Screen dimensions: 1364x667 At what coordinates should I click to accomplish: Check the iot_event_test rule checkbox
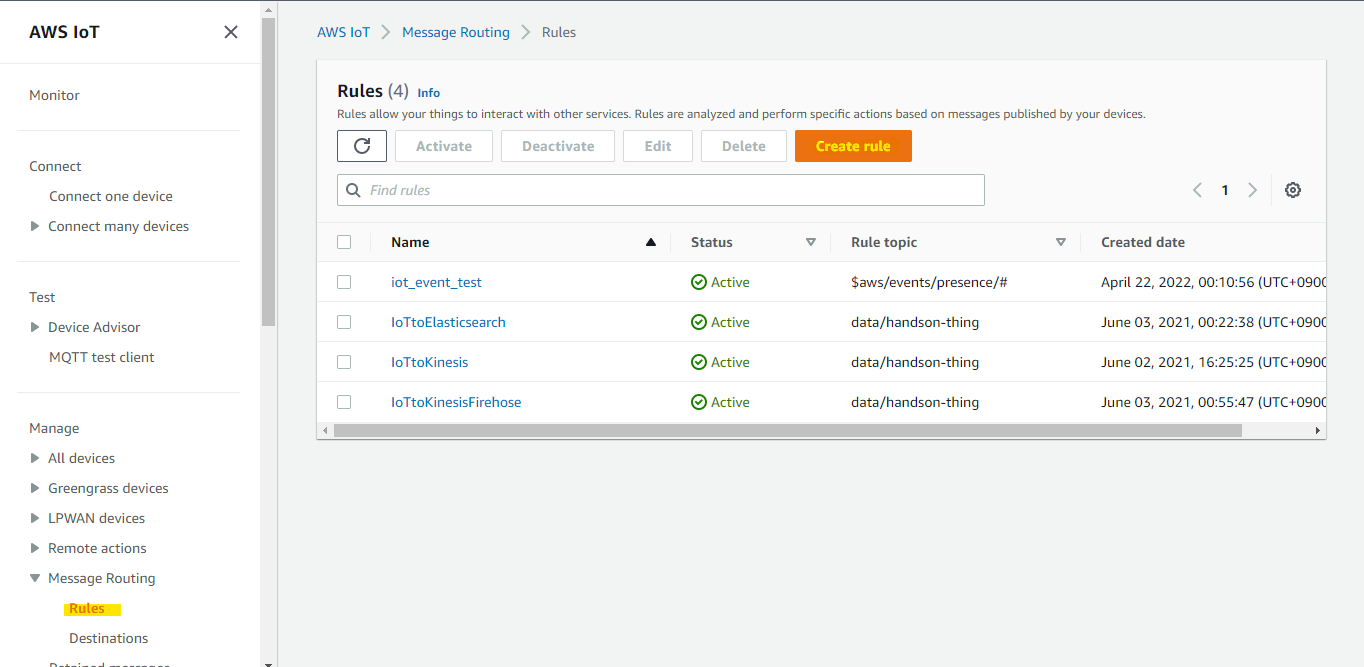344,282
